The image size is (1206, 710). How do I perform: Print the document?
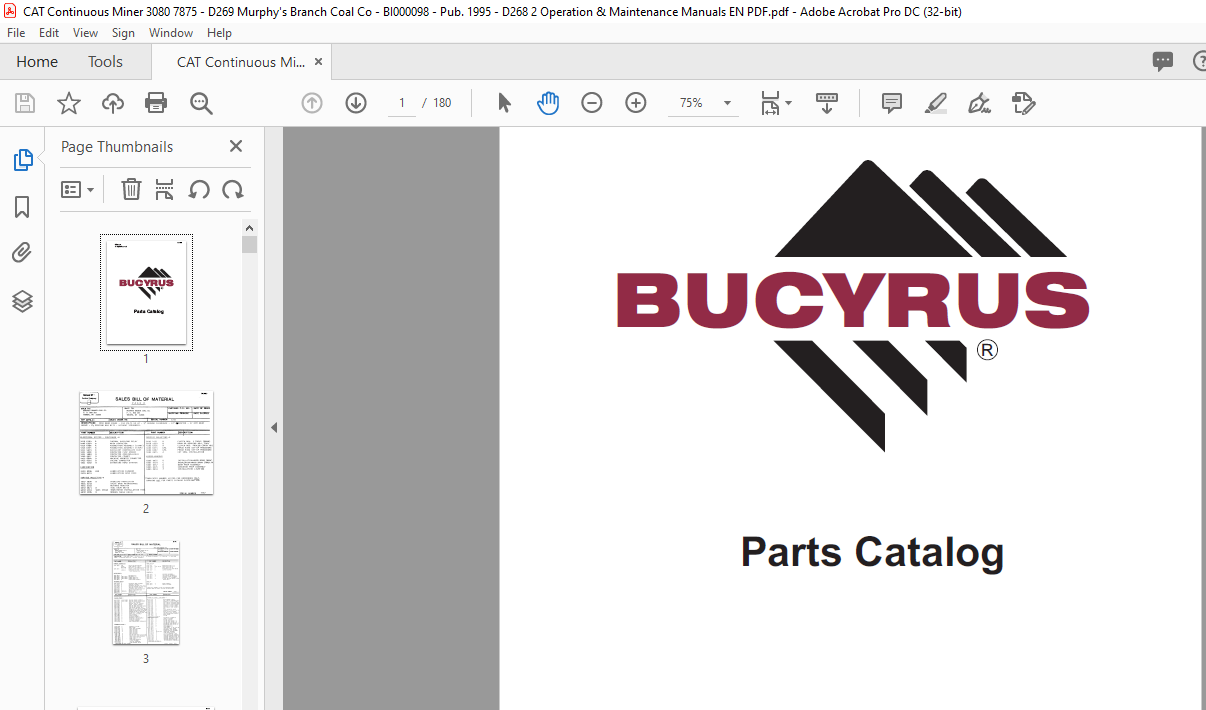point(156,103)
